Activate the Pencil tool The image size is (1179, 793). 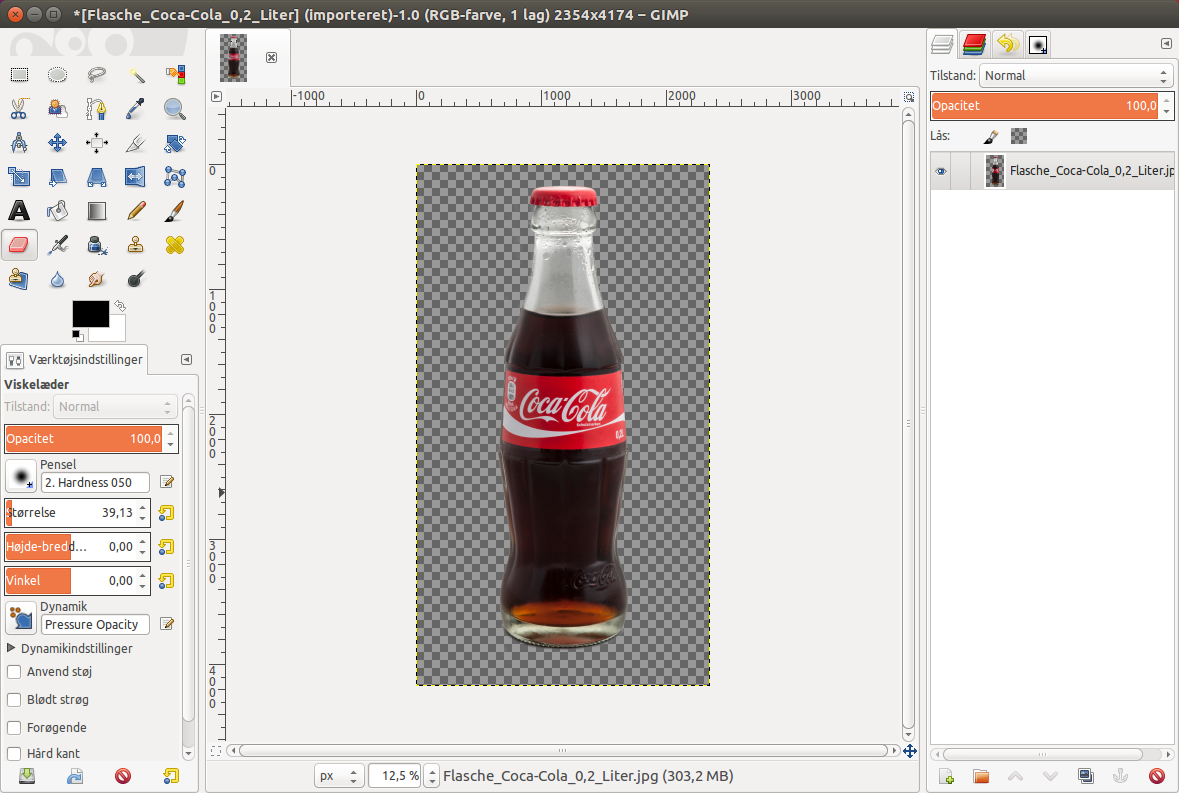(x=135, y=210)
